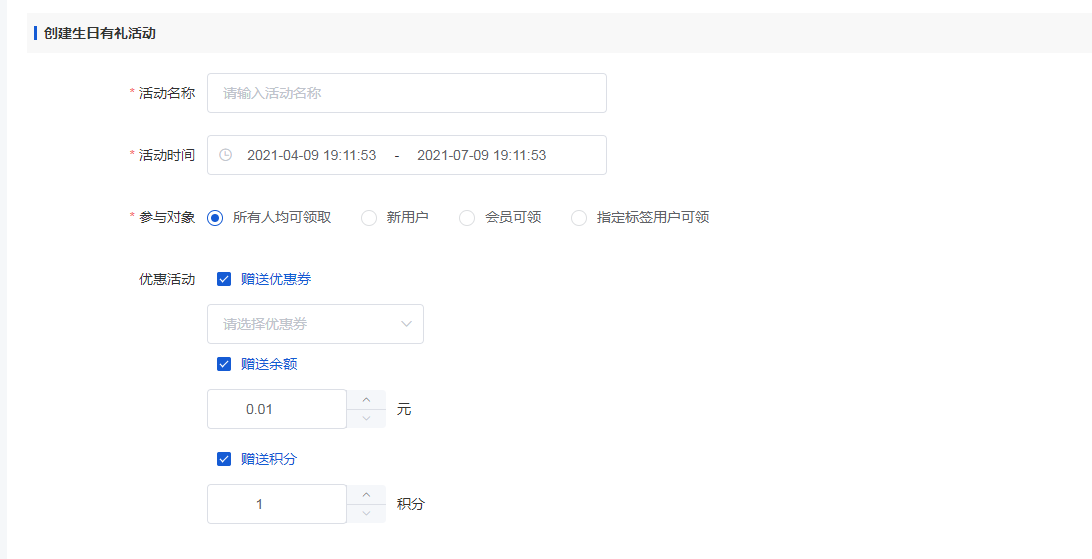This screenshot has width=1092, height=559.
Task: Select end date 2021-07-09 19:11:53
Action: (x=481, y=155)
